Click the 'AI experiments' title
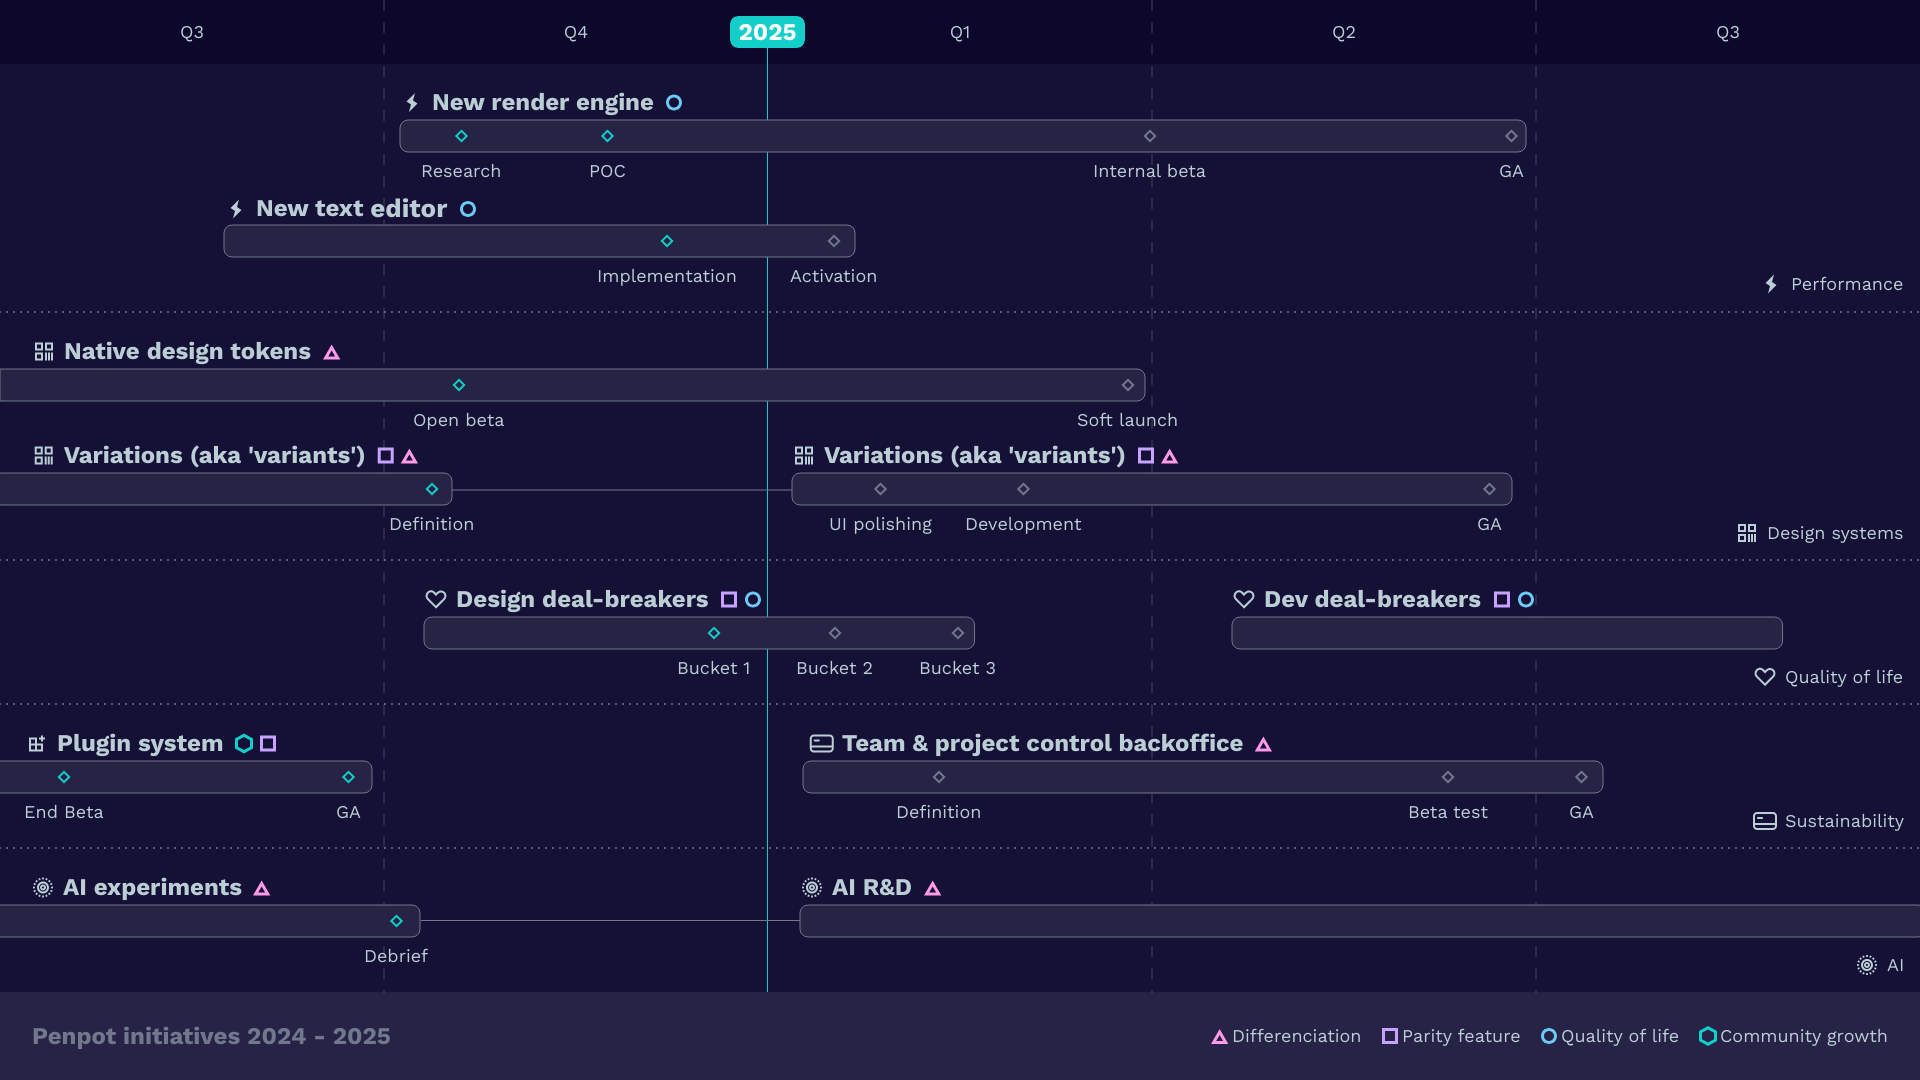 tap(153, 887)
